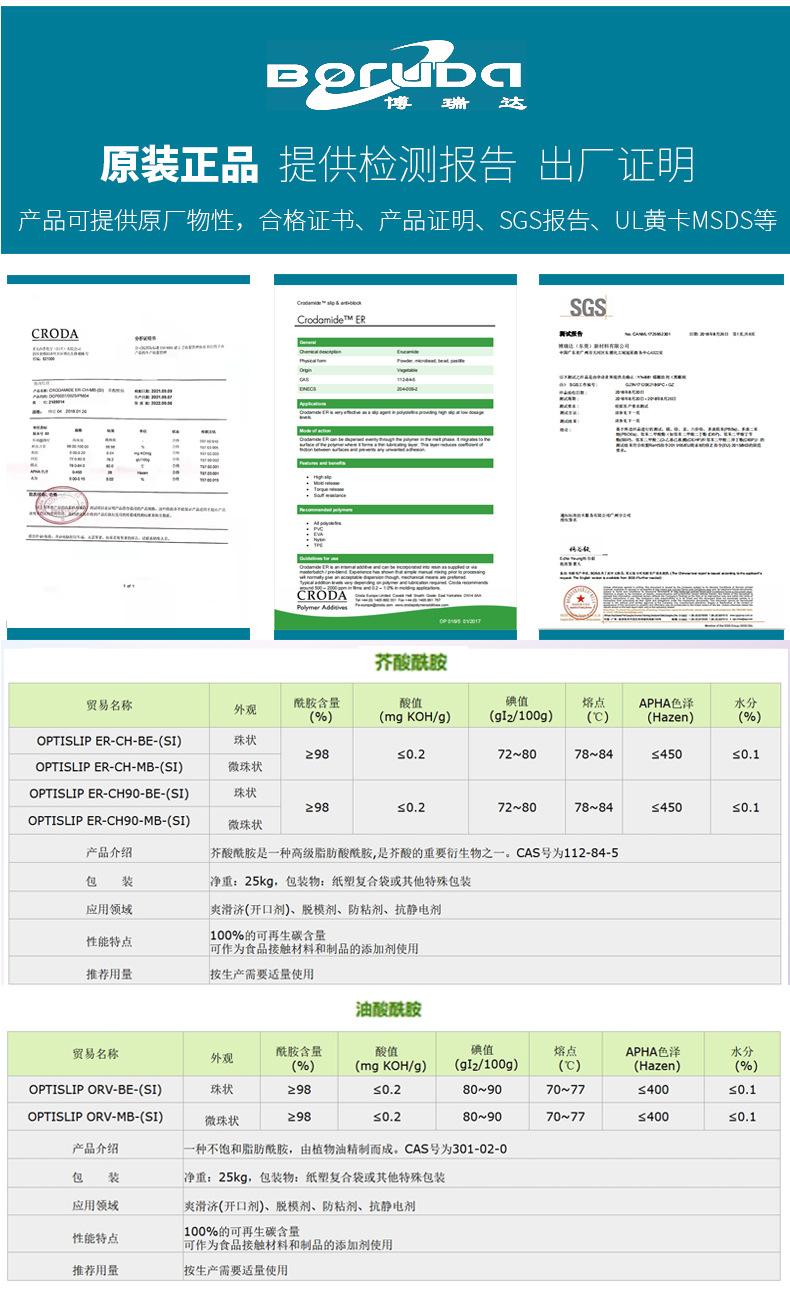Click 70~77 melting point in ORV-MB-(SI) row
This screenshot has width=790, height=1305.
pos(565,1116)
